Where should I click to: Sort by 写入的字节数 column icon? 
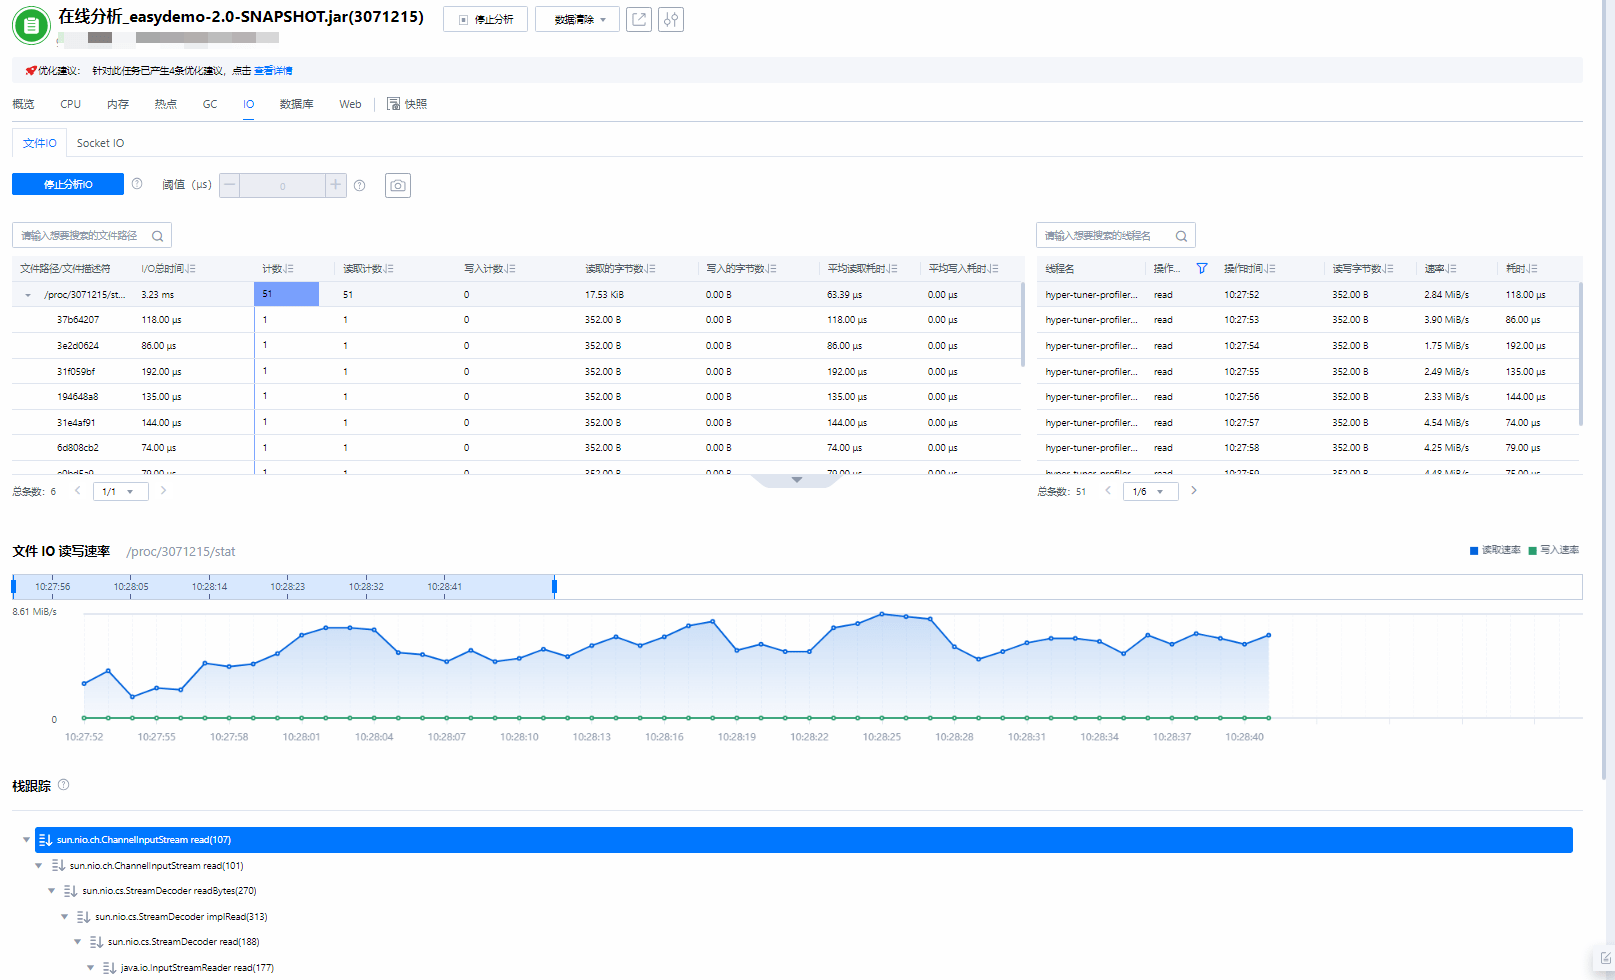772,269
